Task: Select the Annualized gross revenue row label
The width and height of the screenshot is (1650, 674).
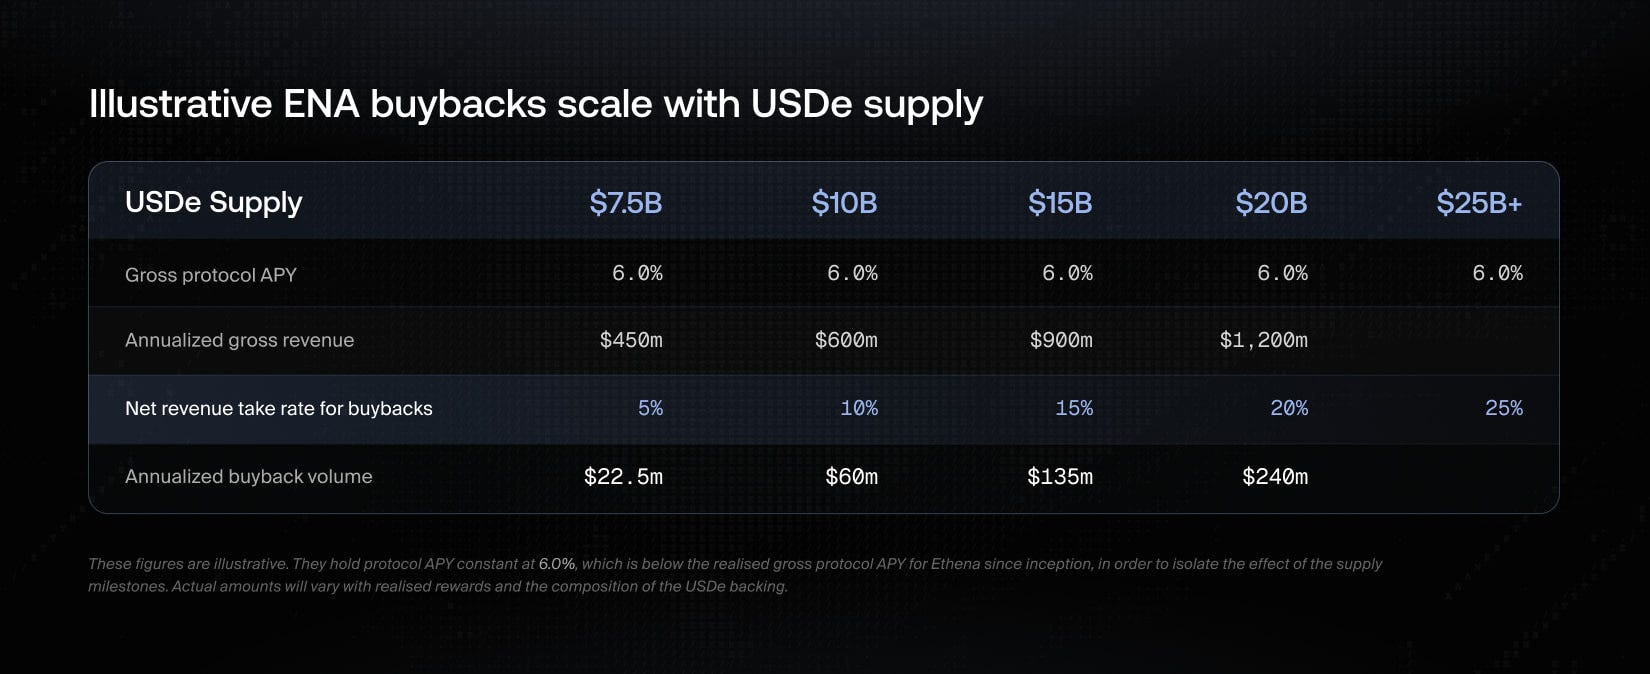Action: (239, 340)
